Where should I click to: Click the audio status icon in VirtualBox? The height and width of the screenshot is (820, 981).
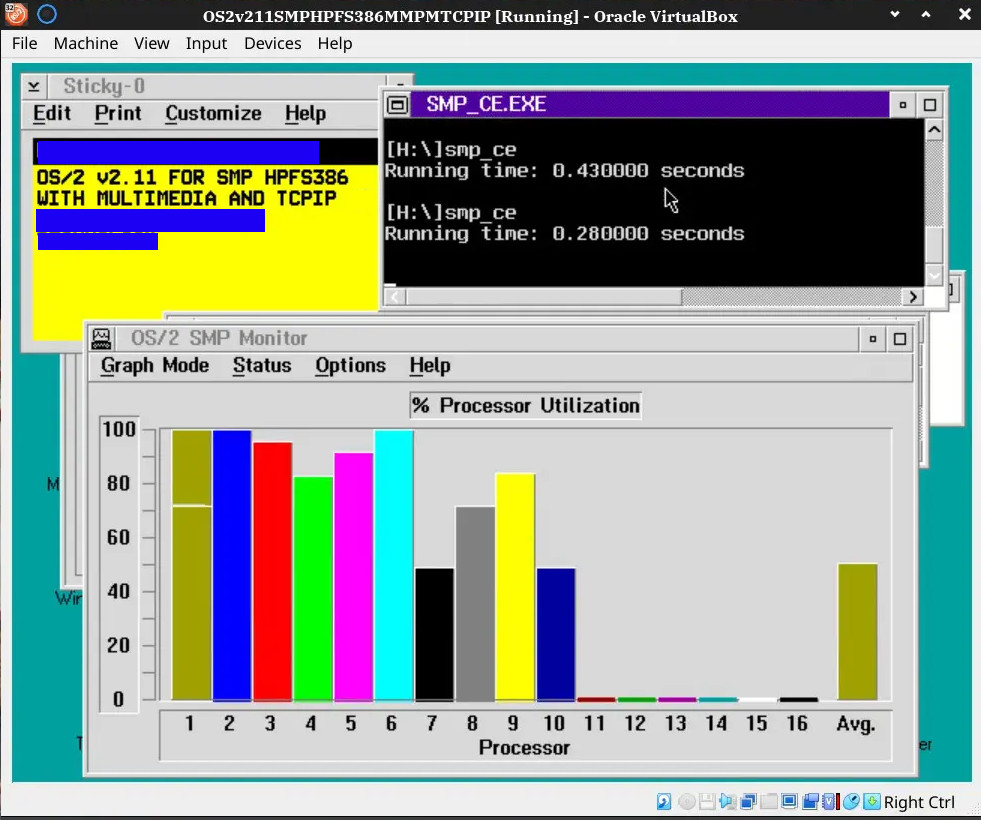(728, 801)
